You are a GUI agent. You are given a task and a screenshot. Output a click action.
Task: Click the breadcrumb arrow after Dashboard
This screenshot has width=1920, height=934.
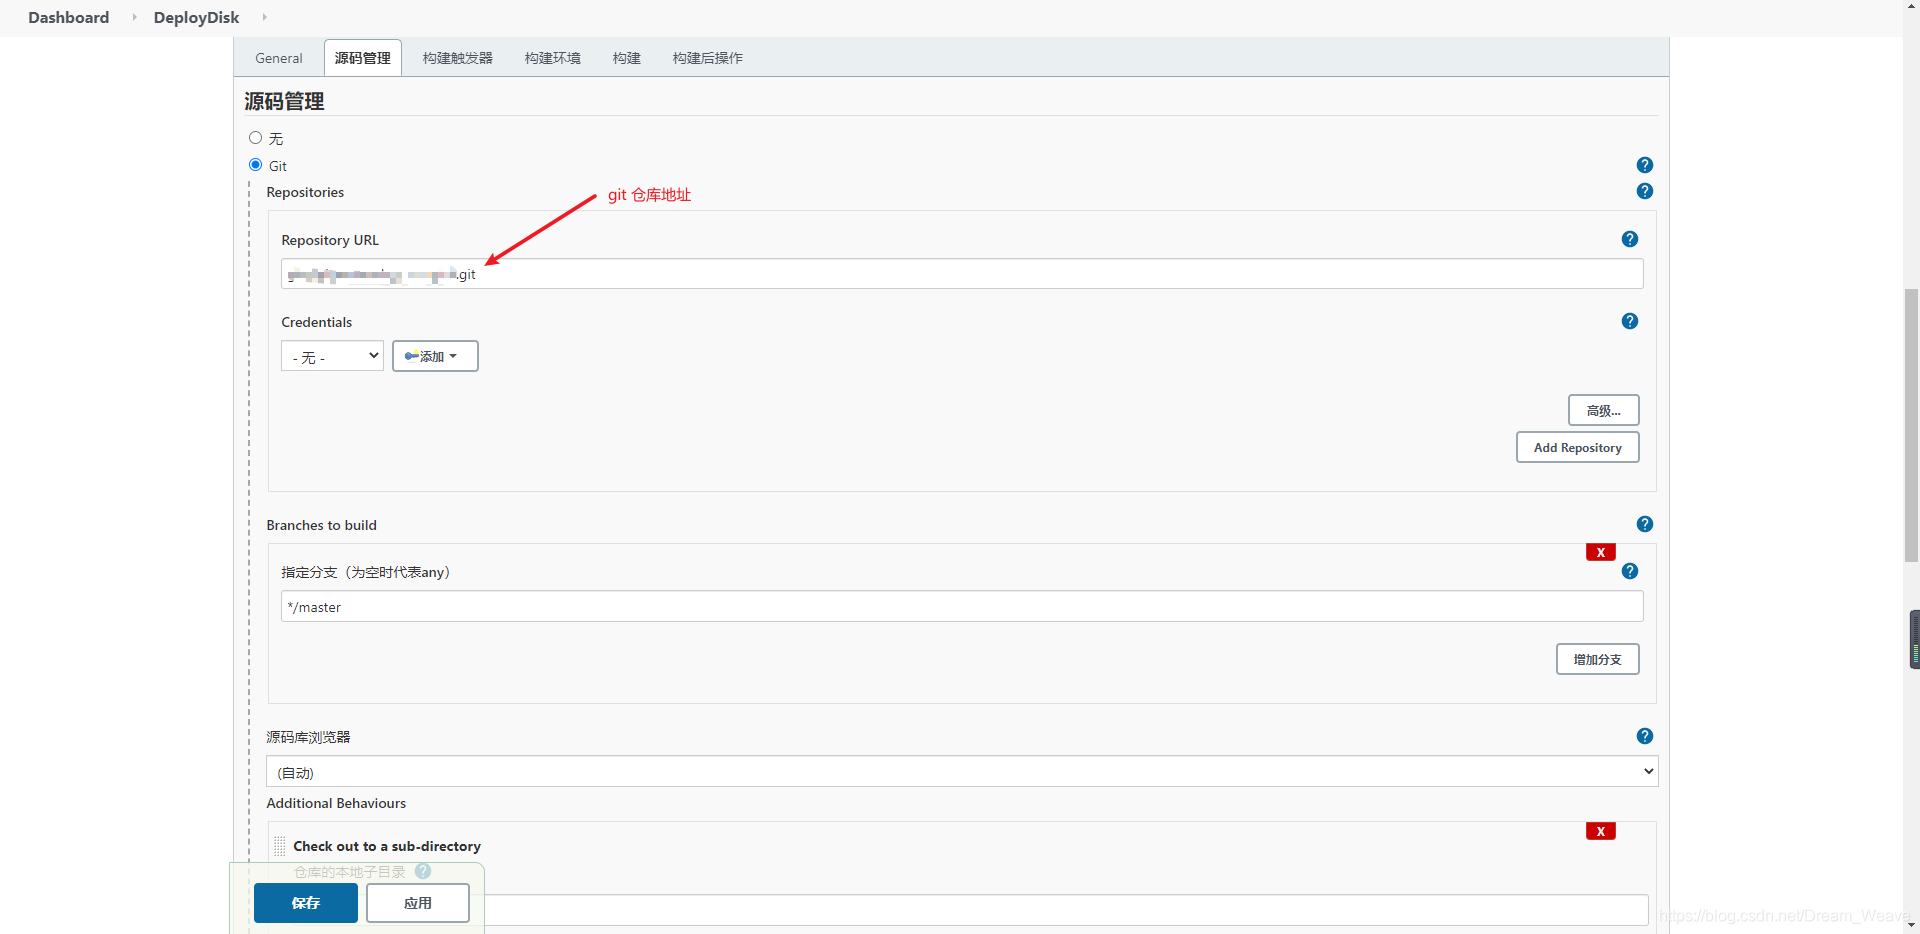(134, 17)
